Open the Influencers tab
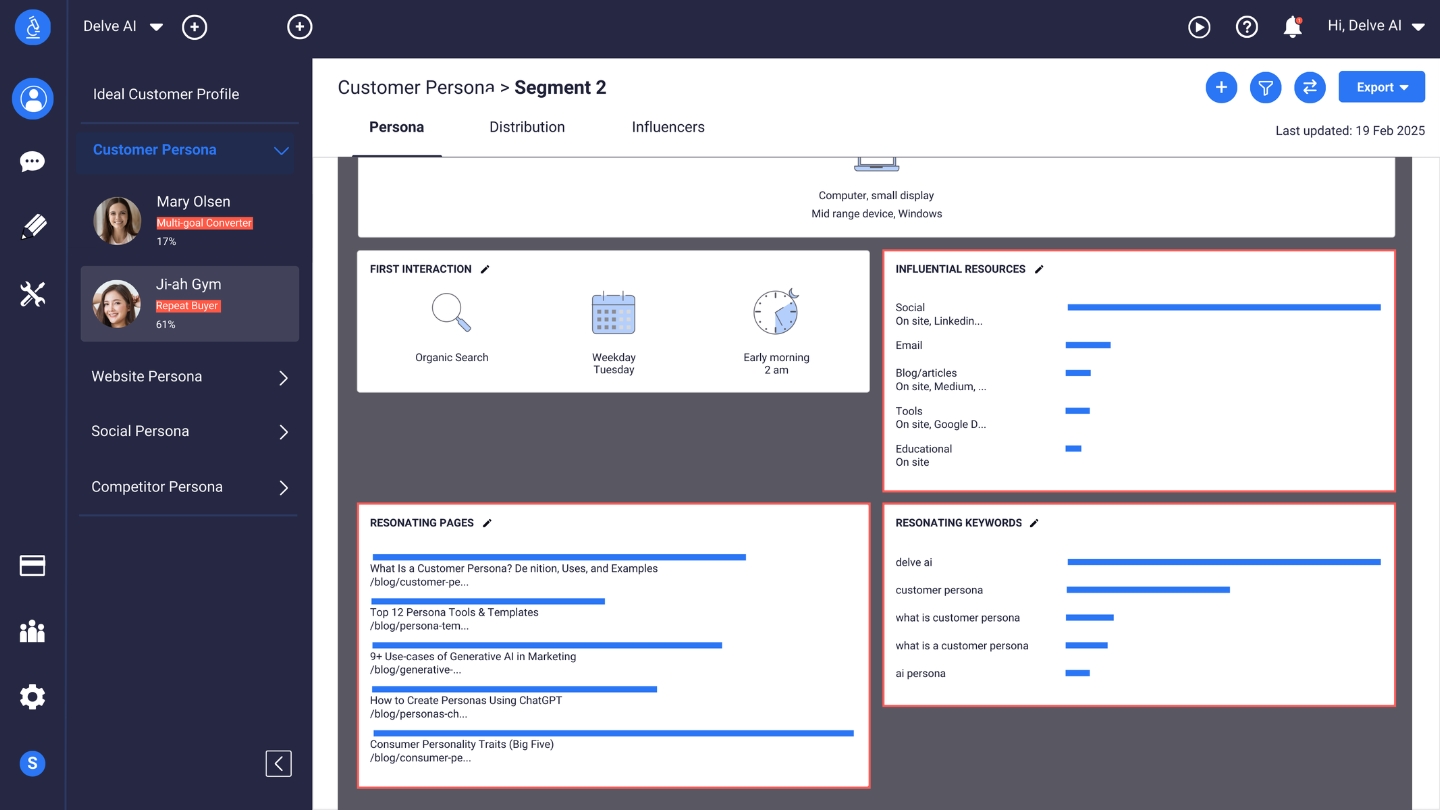Image resolution: width=1440 pixels, height=810 pixels. pos(667,127)
